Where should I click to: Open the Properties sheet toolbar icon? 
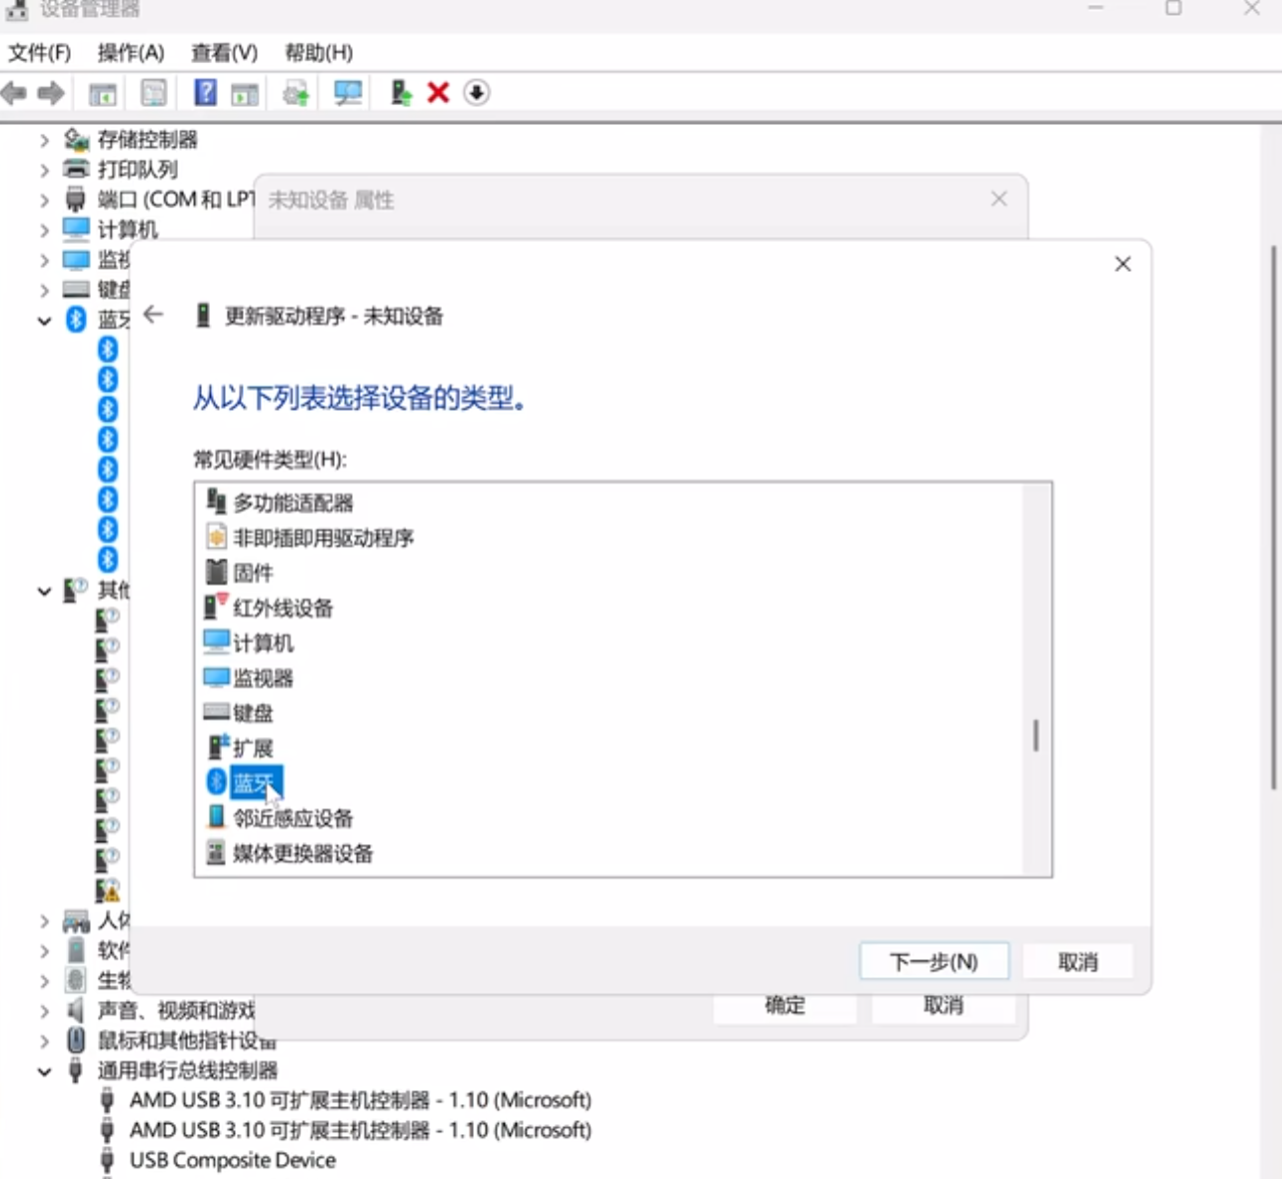point(154,93)
